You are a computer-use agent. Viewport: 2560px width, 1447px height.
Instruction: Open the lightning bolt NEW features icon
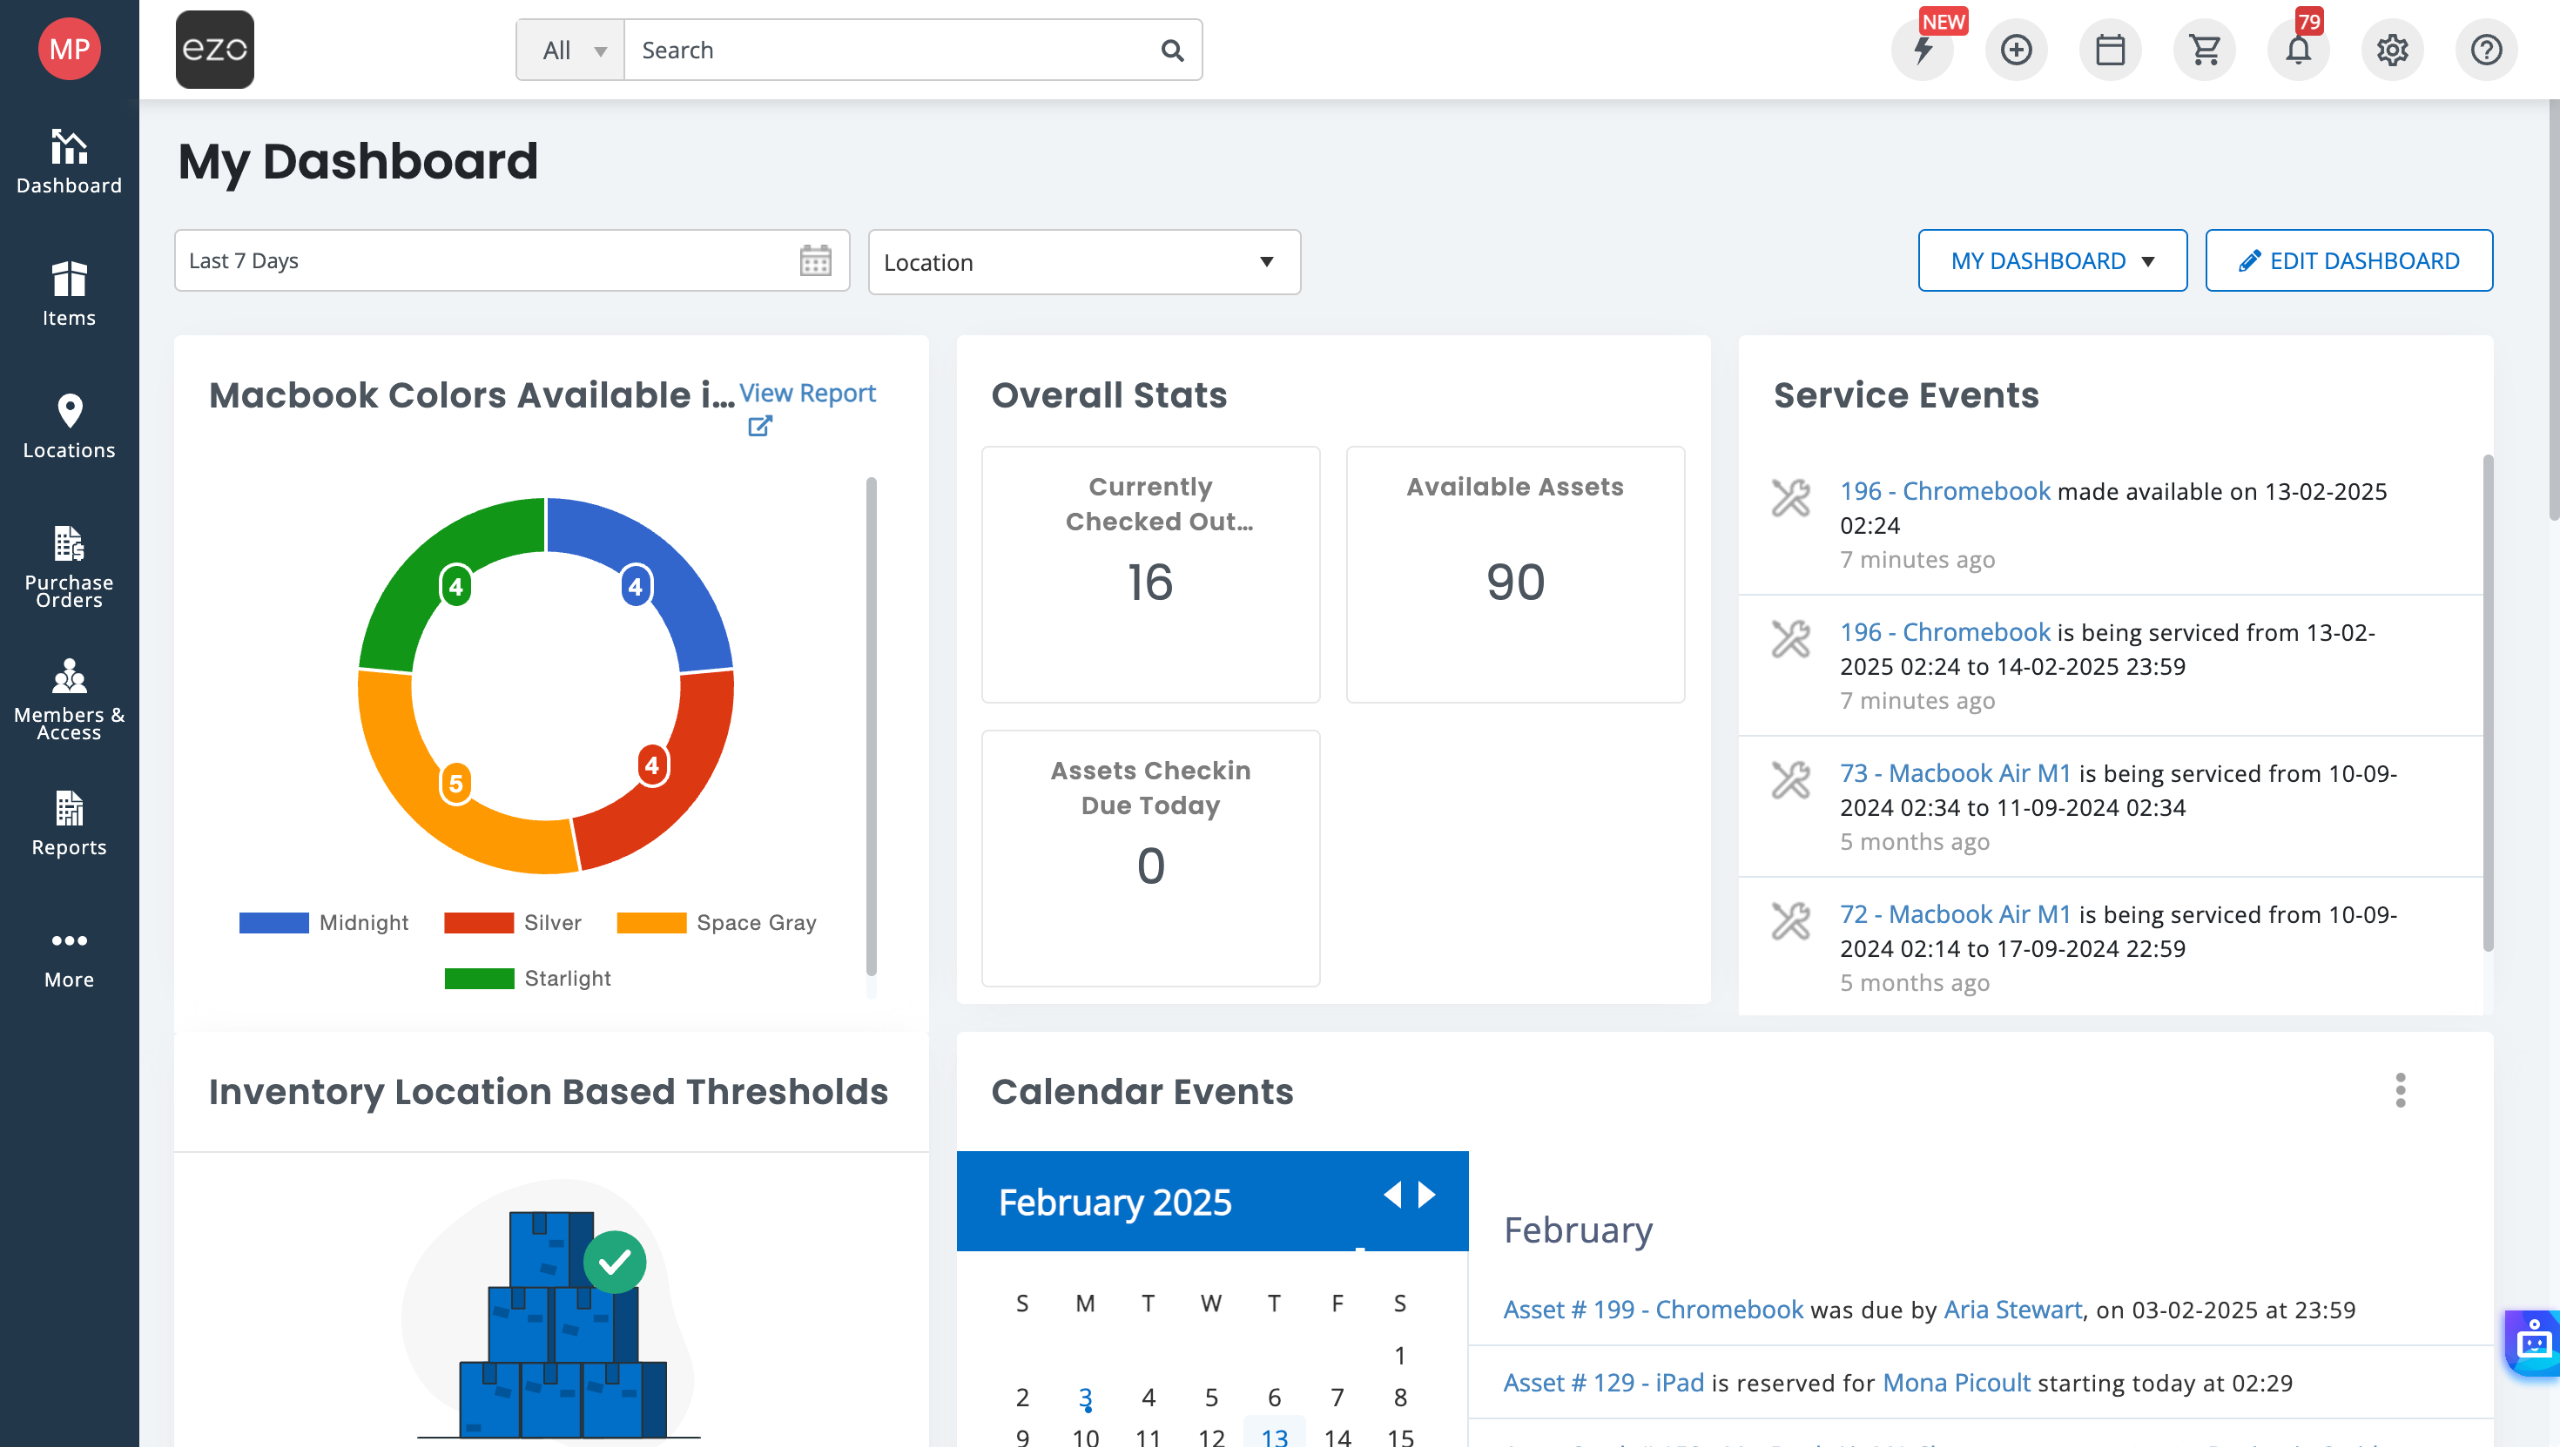(1922, 50)
